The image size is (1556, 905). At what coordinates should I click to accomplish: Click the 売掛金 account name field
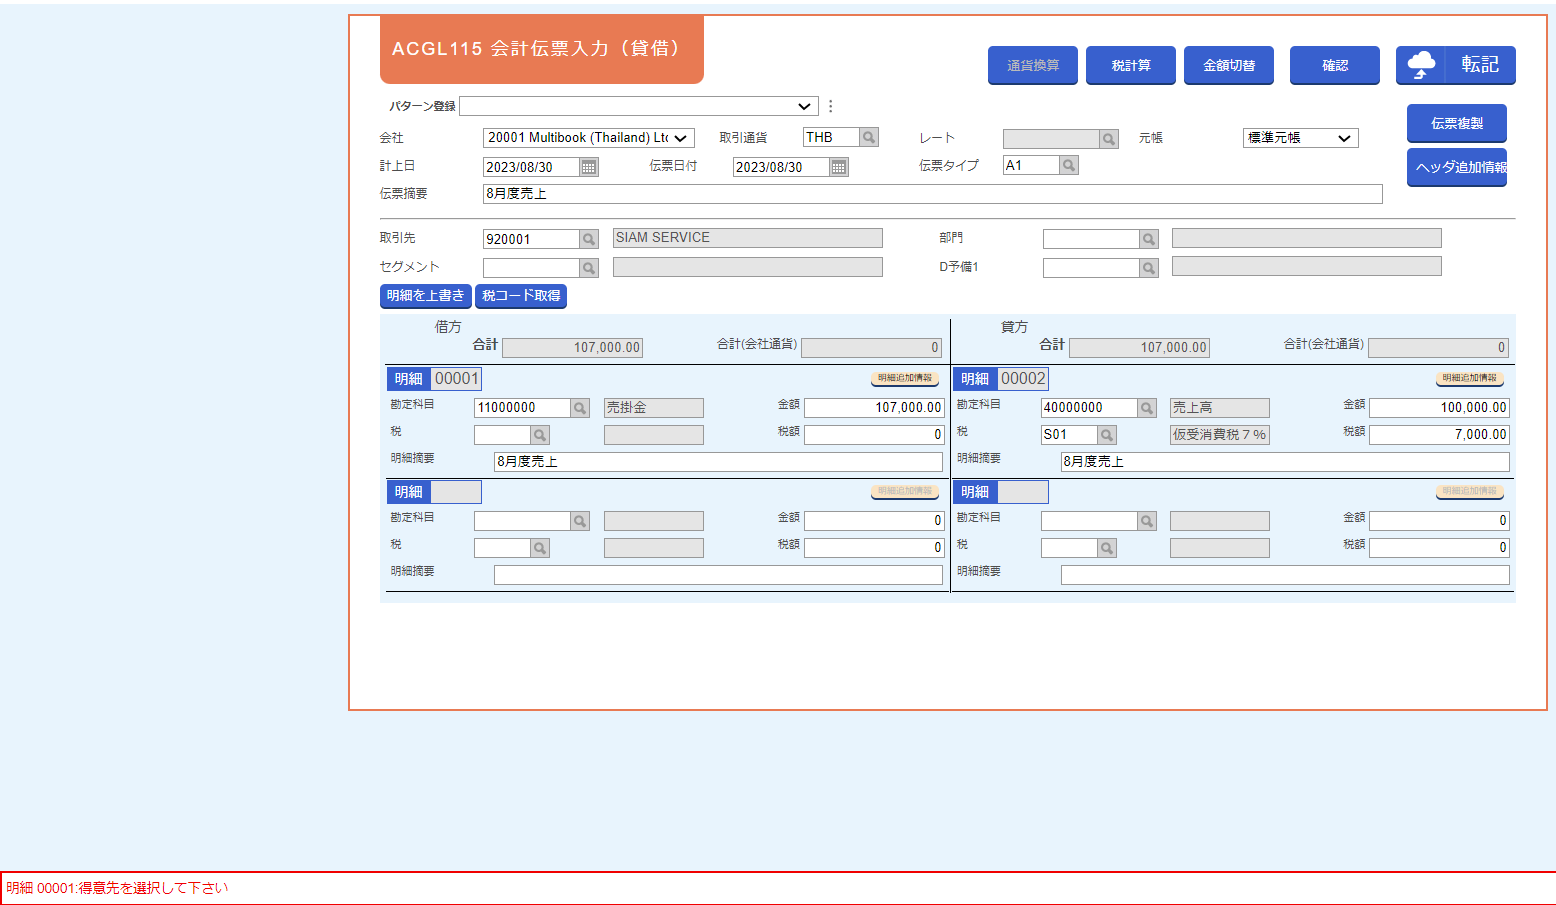click(654, 408)
